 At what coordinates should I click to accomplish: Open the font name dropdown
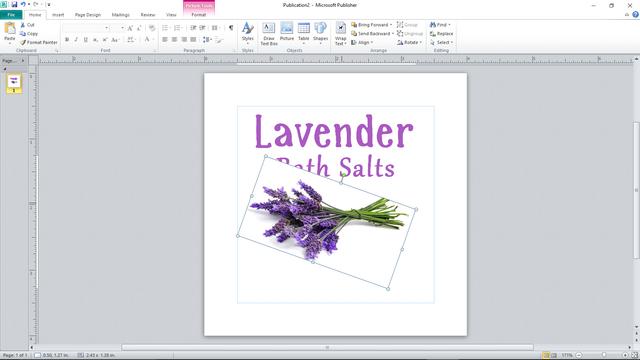(x=107, y=28)
